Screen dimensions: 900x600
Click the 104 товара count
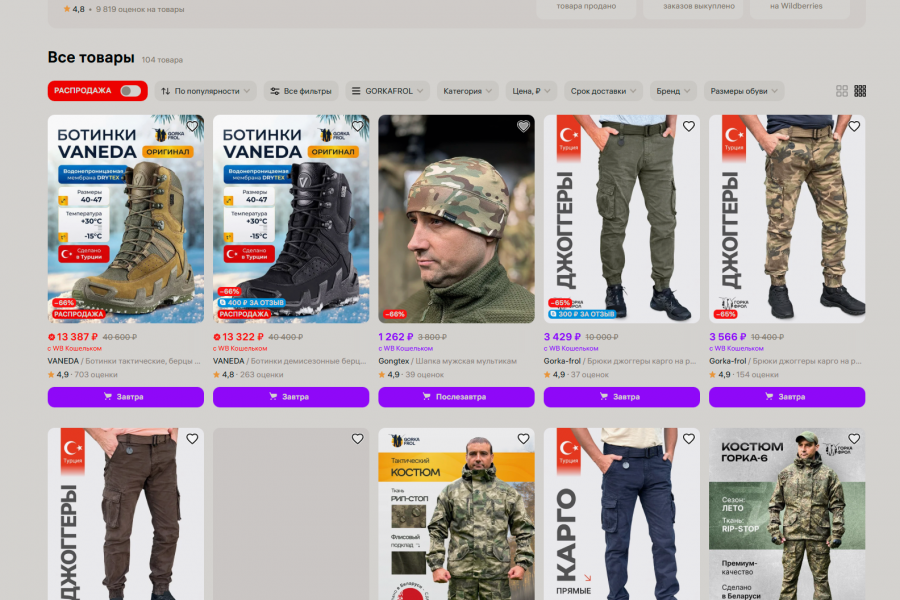[x=162, y=60]
